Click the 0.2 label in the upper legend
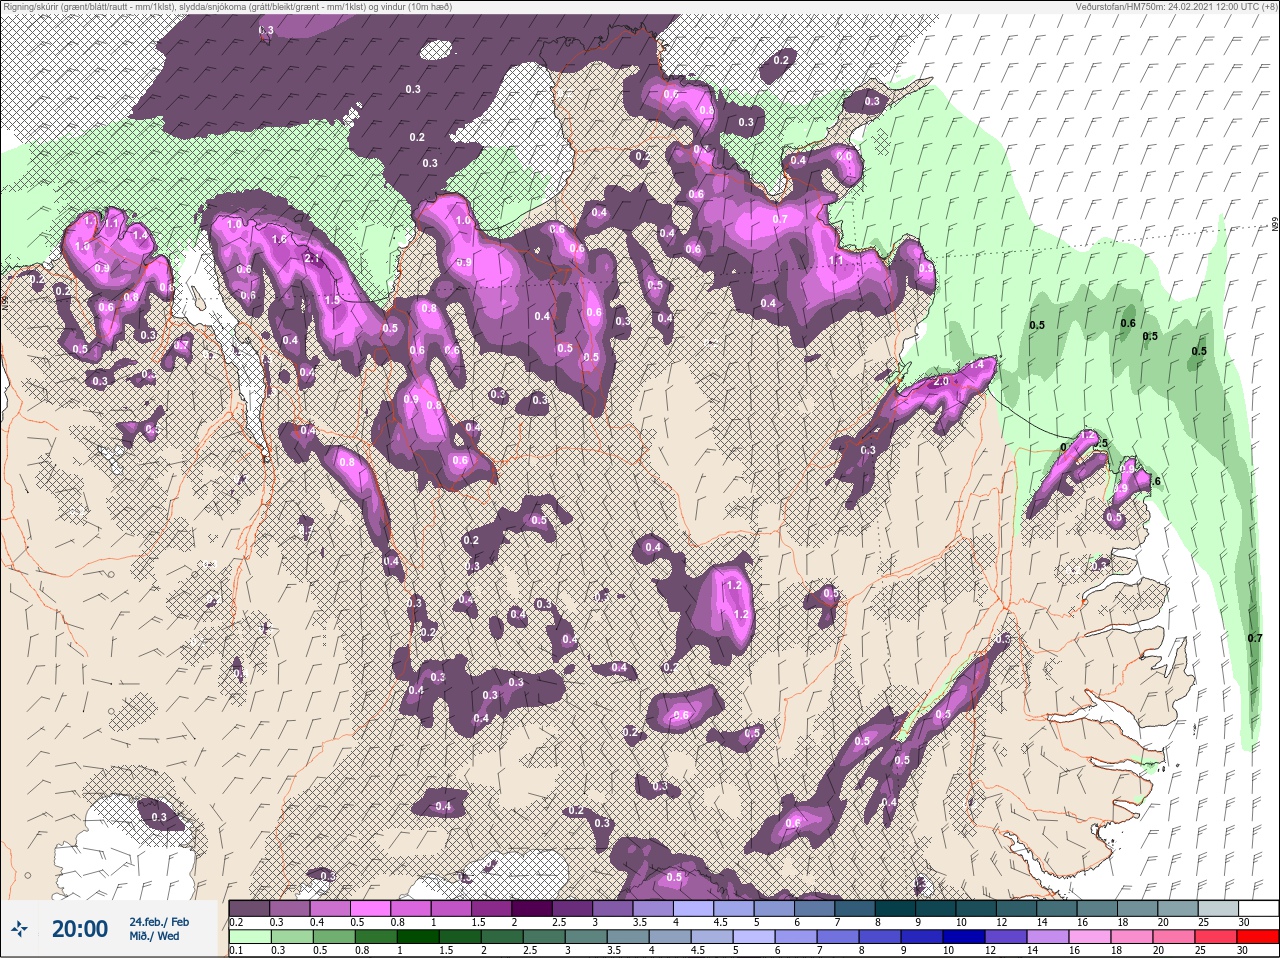This screenshot has height=958, width=1280. click(x=236, y=922)
